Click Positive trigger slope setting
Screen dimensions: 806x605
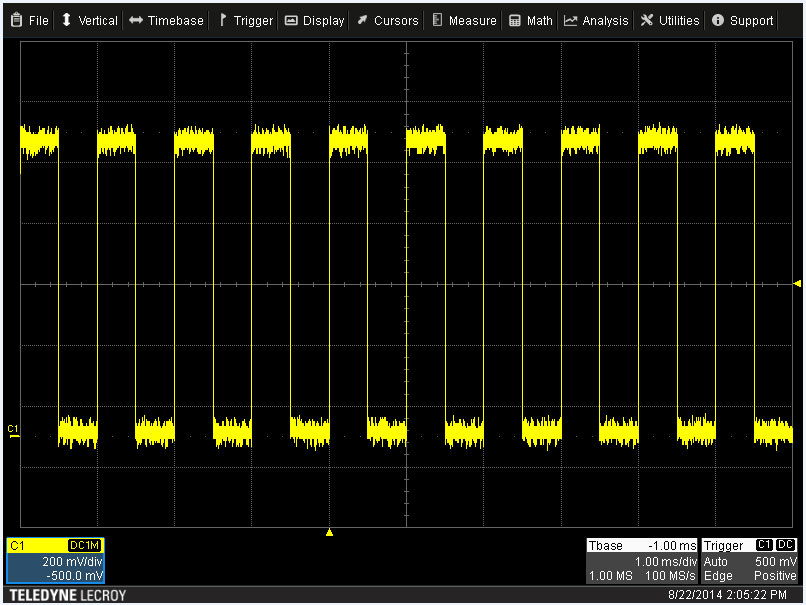click(775, 576)
